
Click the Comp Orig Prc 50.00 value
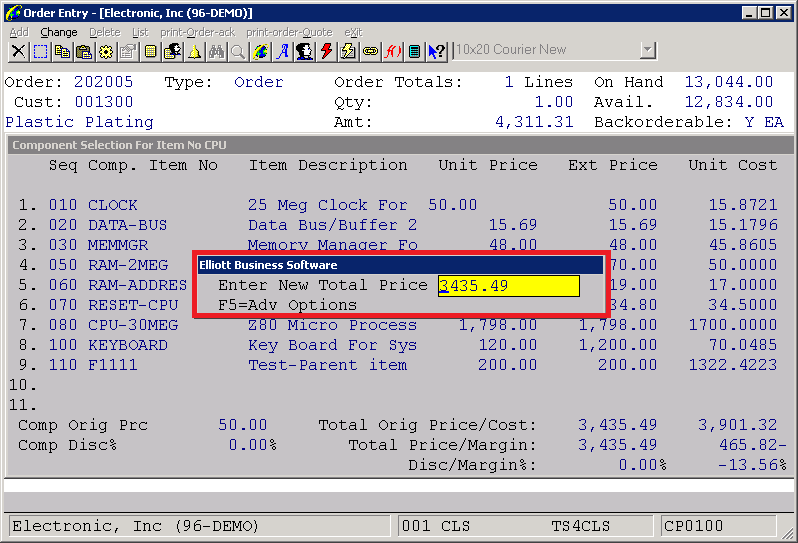[243, 425]
